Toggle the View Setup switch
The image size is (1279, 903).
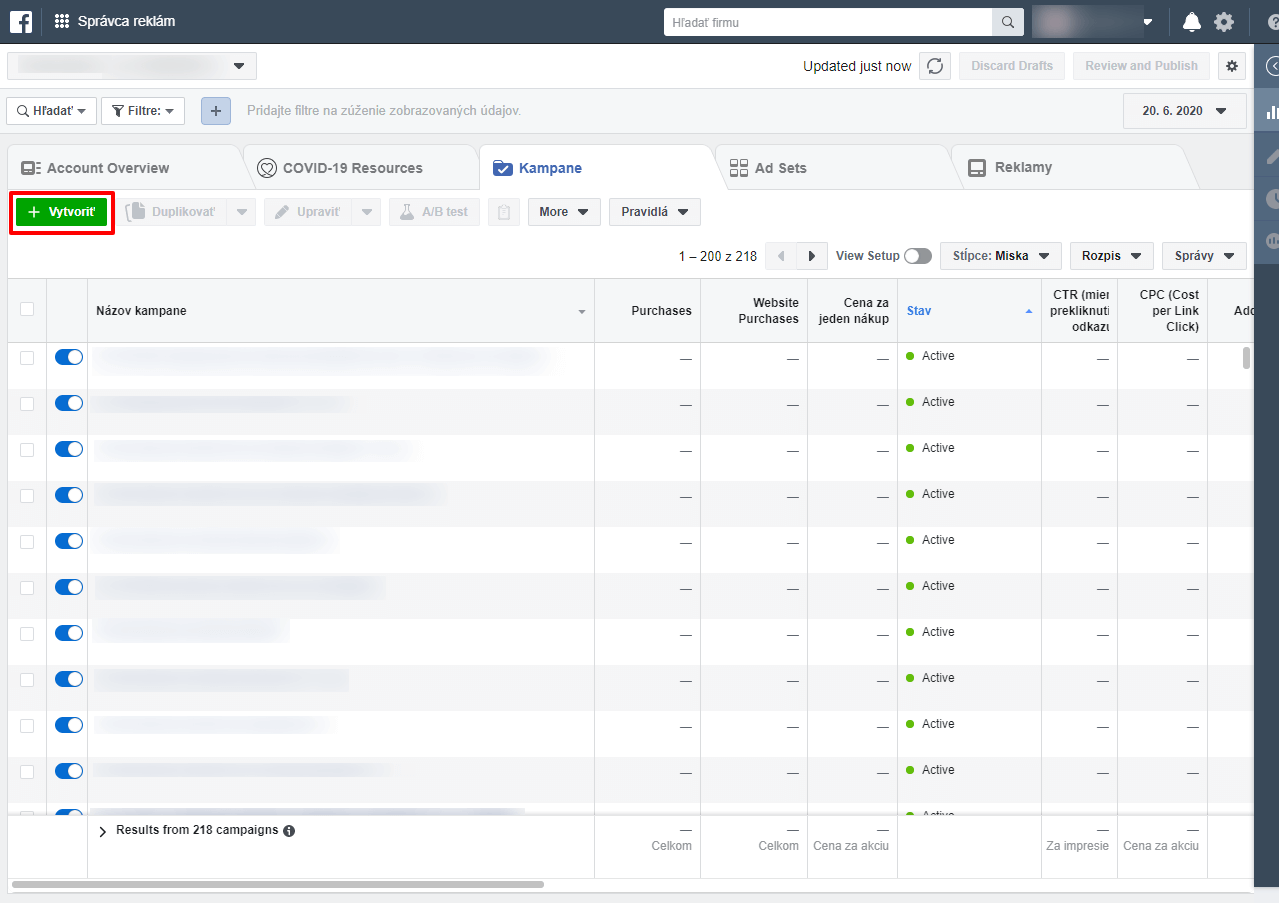click(917, 256)
